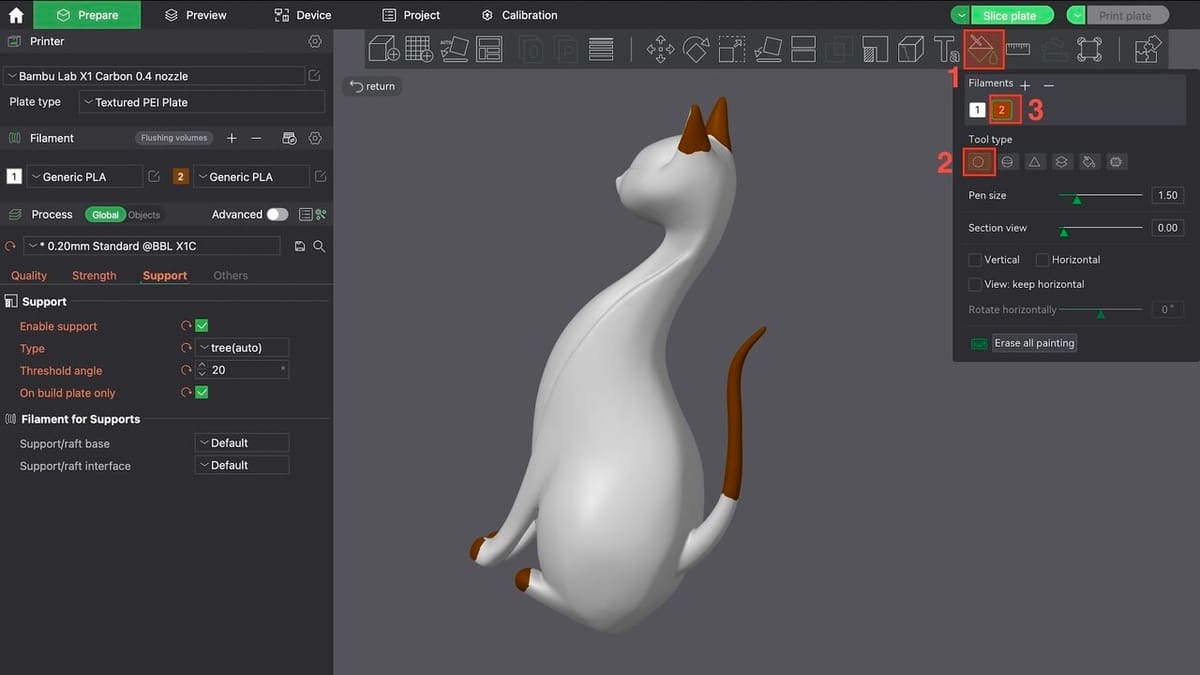Open the Plate type dropdown

pos(202,102)
